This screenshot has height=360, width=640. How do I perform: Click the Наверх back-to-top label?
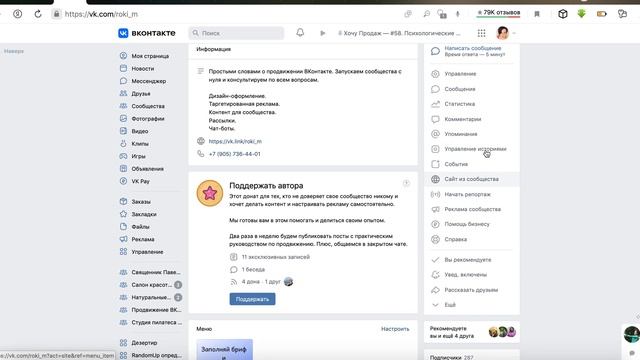click(14, 51)
